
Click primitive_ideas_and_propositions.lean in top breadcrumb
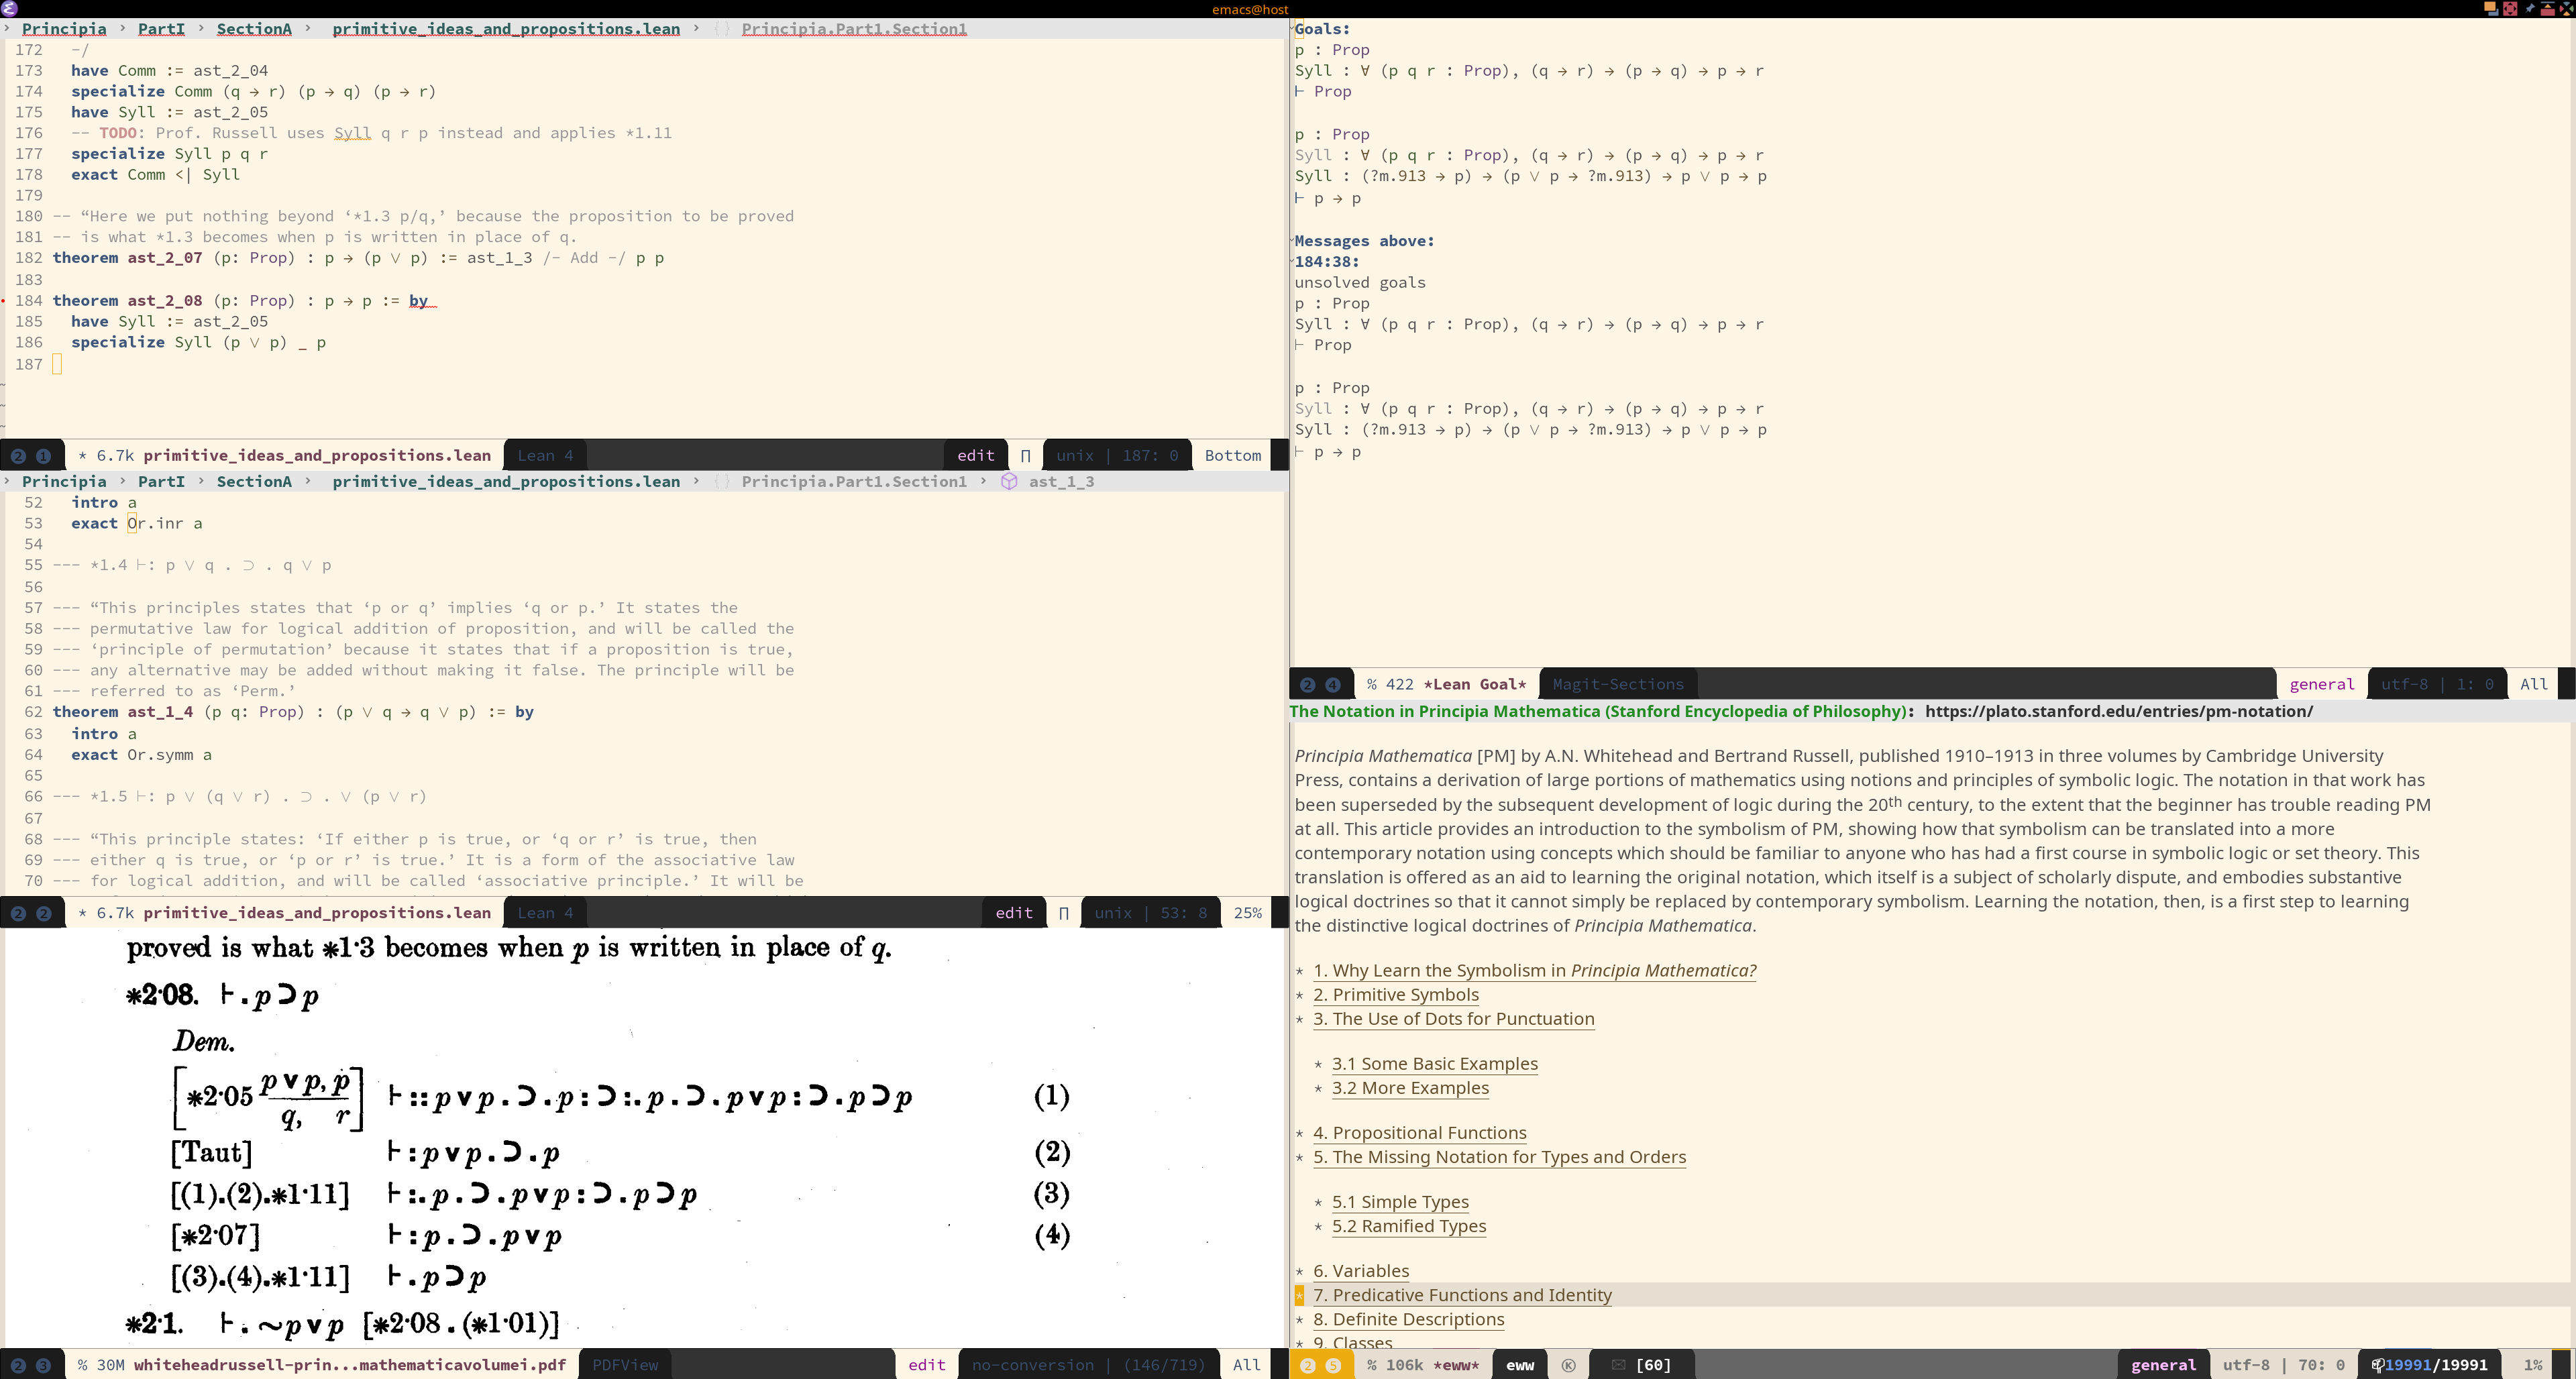[506, 29]
